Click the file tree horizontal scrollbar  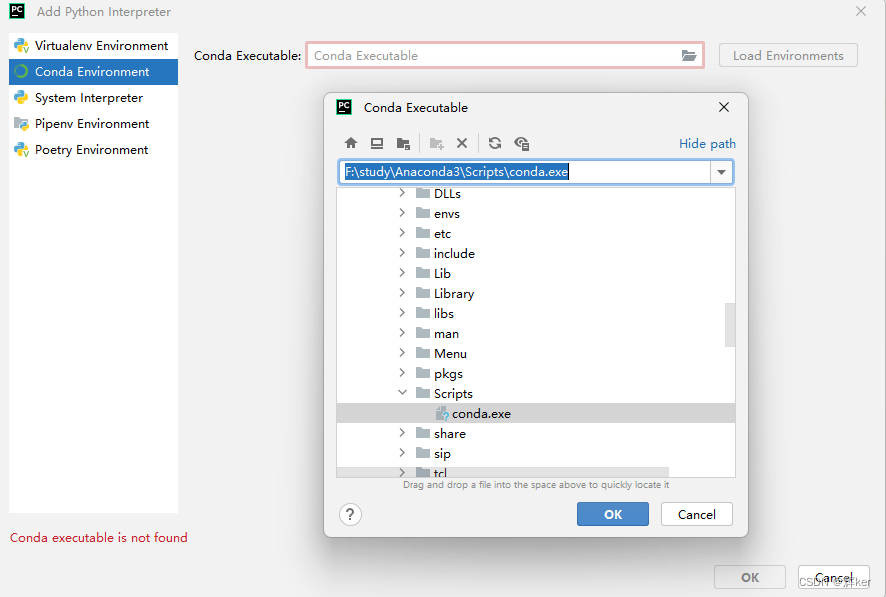coord(502,472)
